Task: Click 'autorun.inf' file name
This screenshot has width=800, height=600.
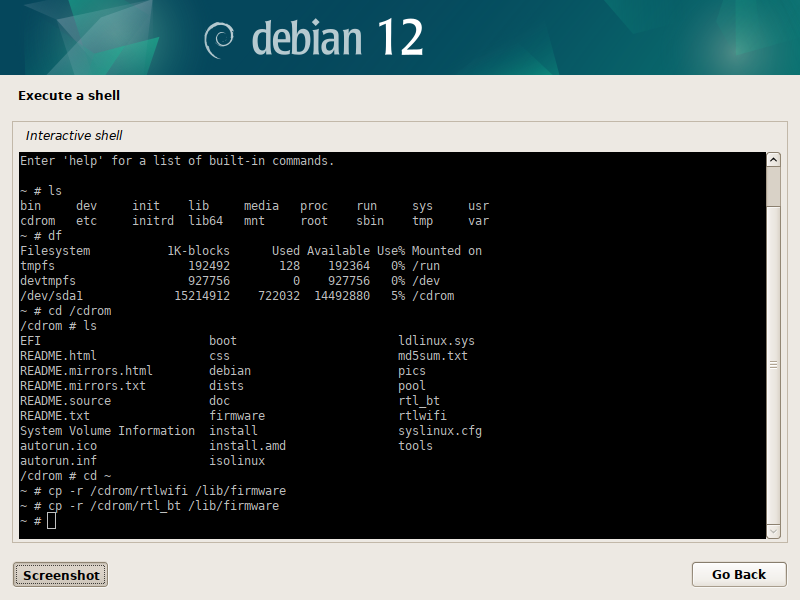Action: [59, 461]
